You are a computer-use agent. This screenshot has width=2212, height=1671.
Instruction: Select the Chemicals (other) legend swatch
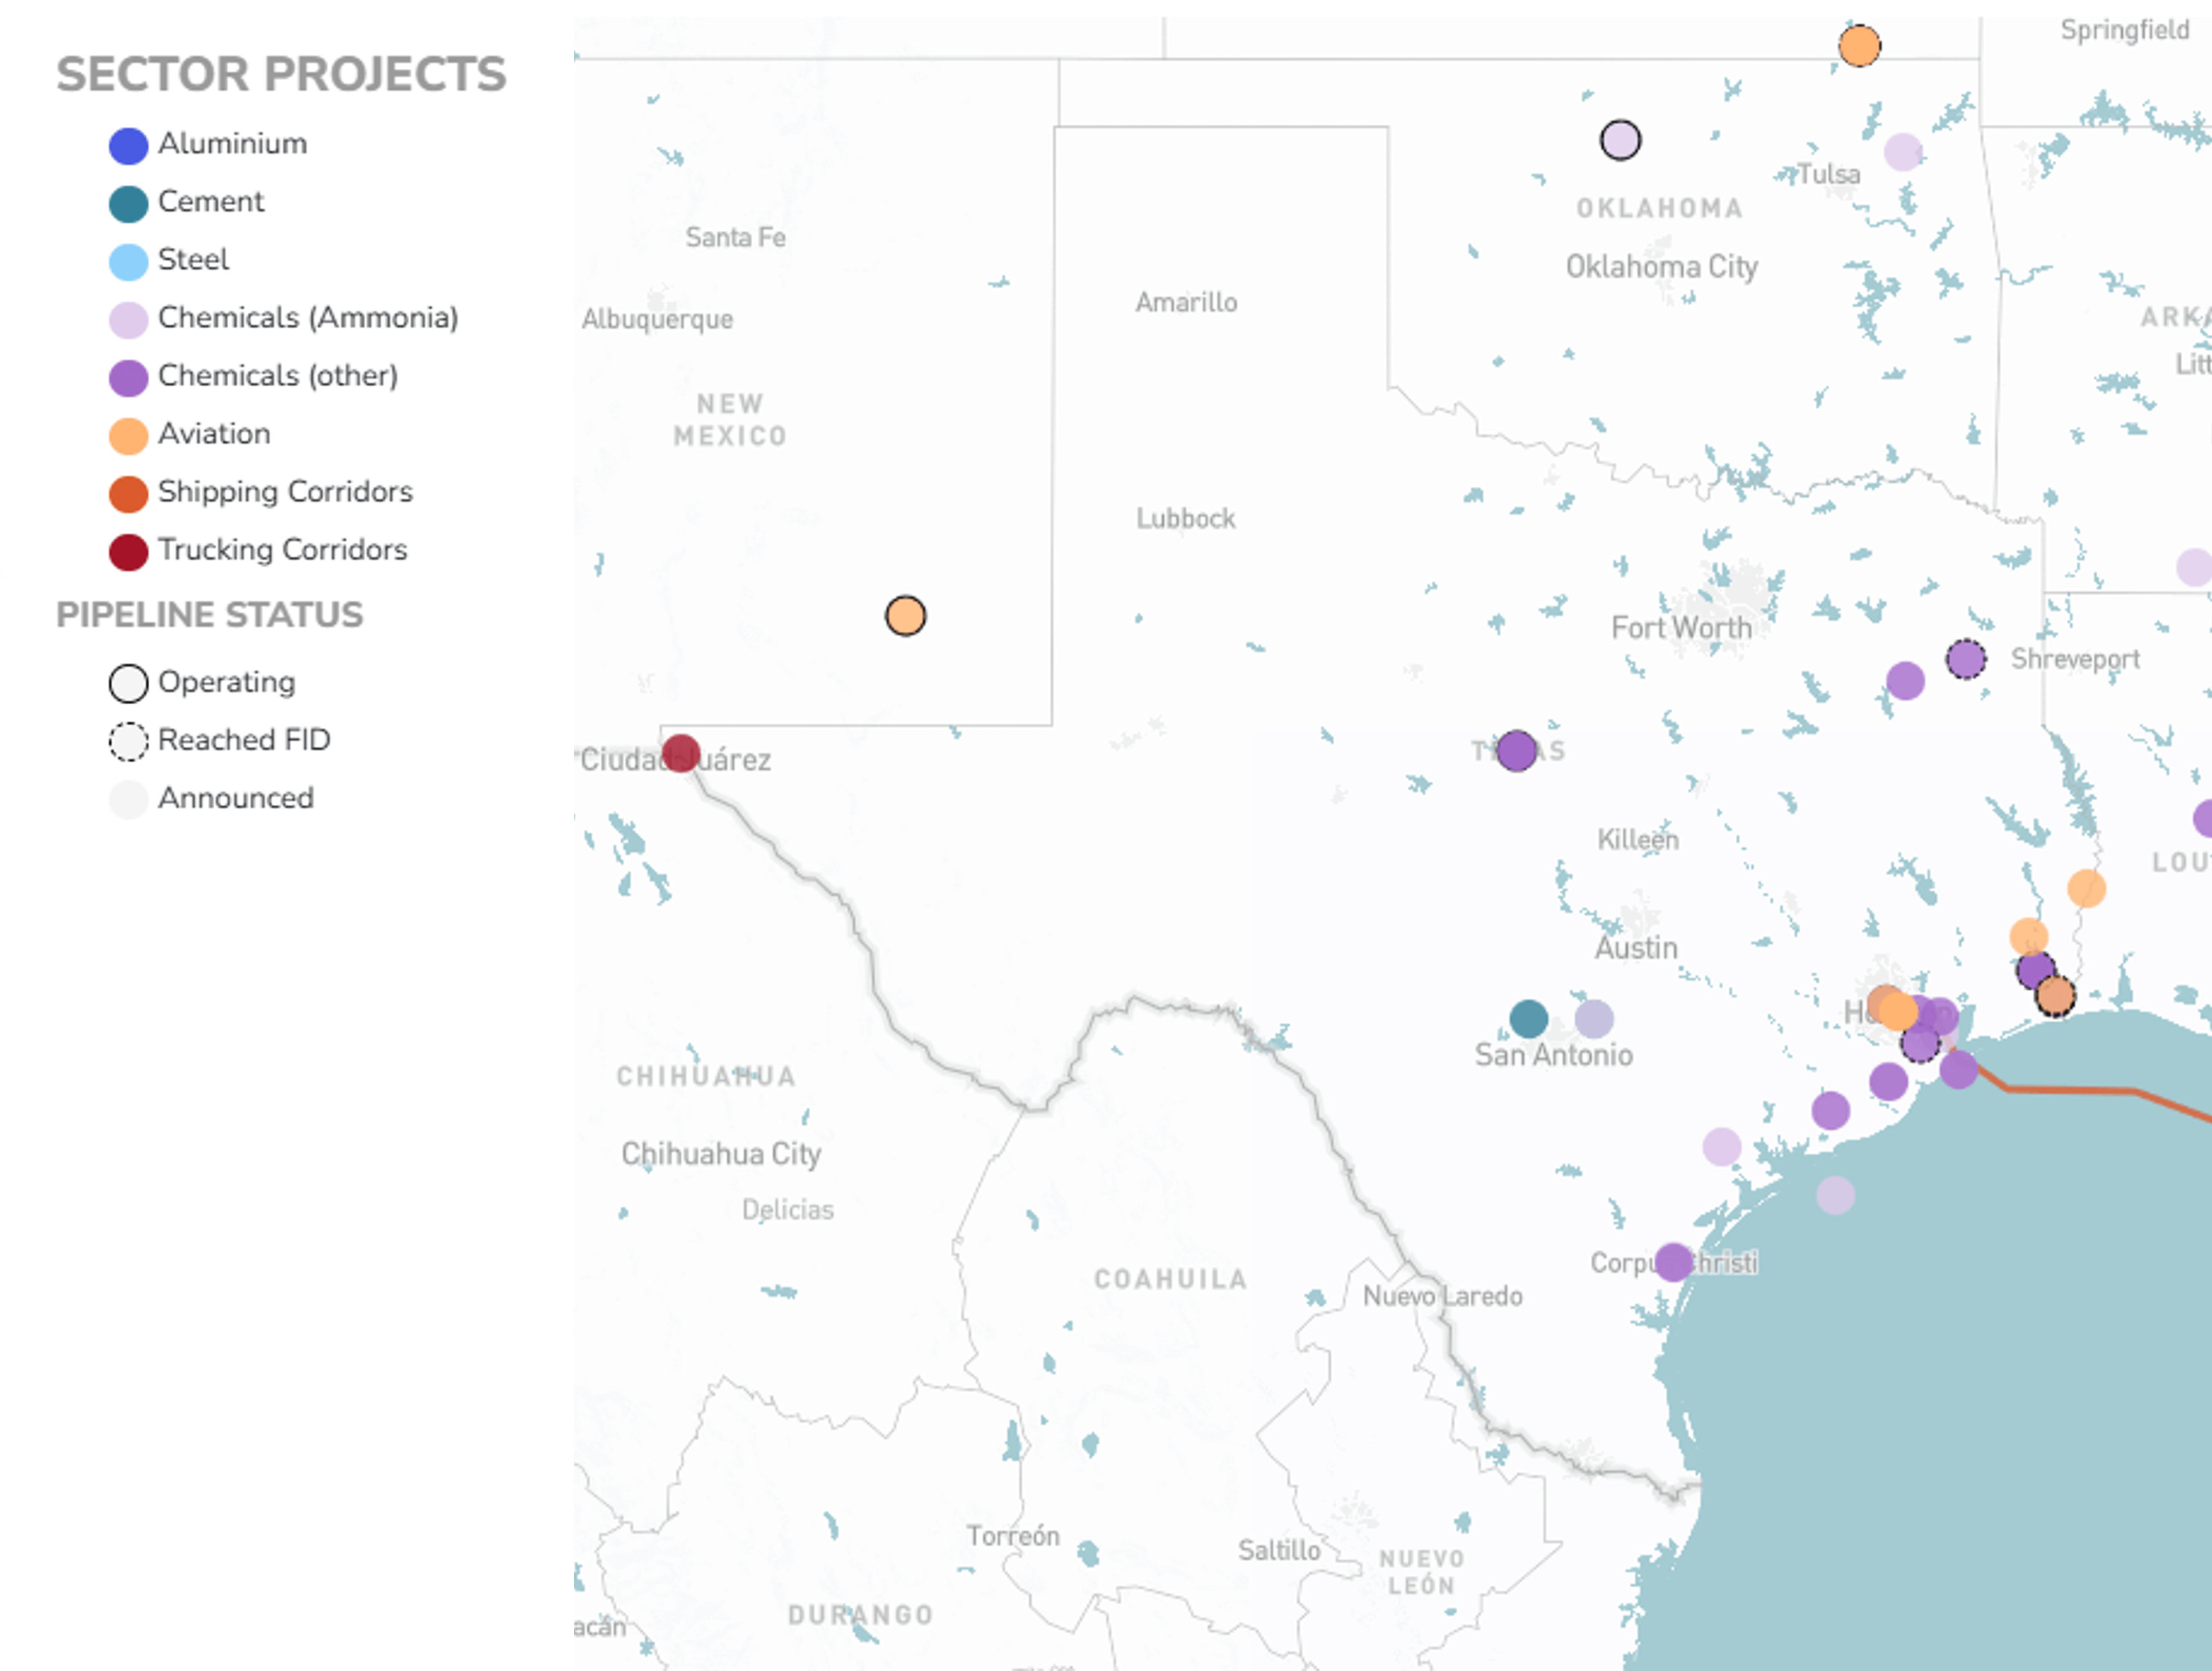[x=128, y=378]
